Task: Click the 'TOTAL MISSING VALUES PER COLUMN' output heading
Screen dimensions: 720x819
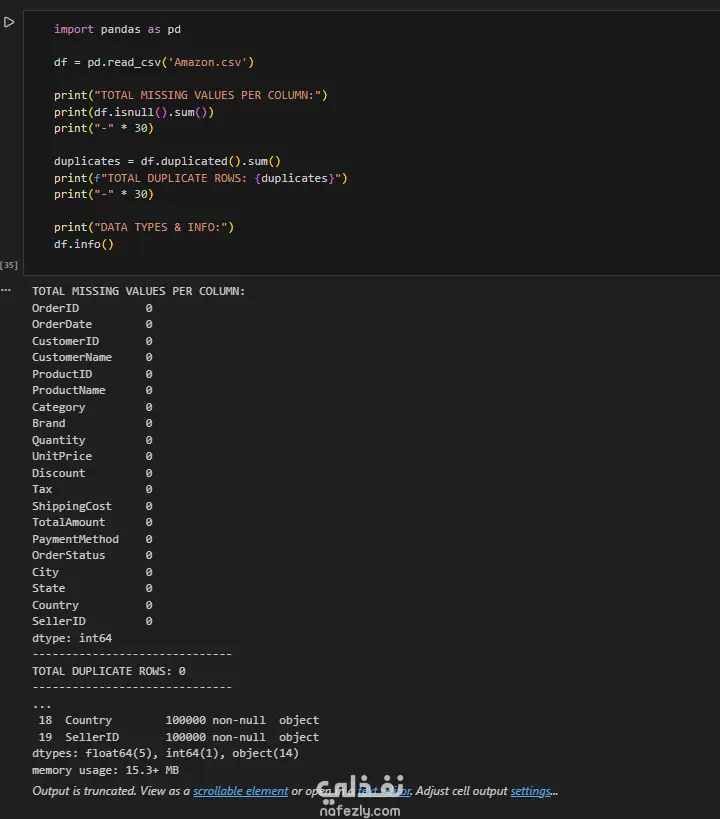Action: (138, 291)
